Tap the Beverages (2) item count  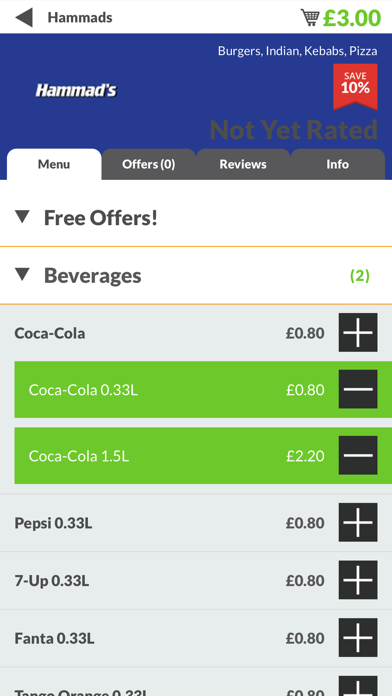(360, 276)
